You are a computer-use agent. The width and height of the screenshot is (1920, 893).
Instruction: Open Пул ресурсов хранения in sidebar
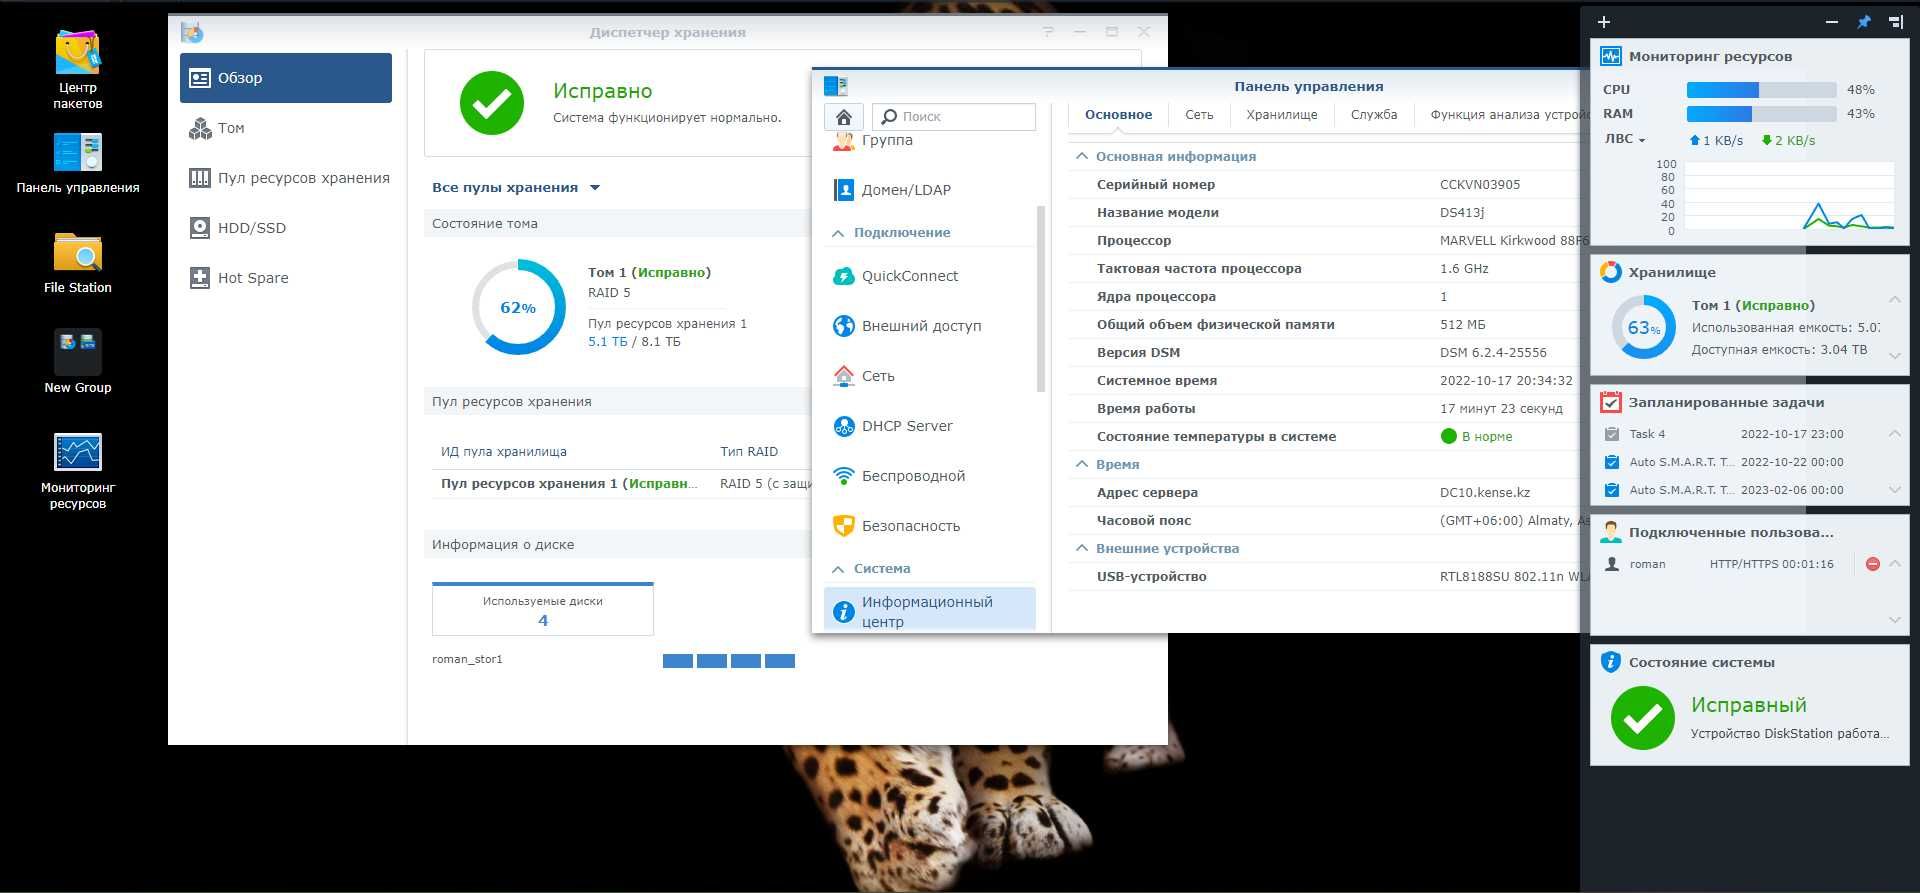(x=286, y=178)
